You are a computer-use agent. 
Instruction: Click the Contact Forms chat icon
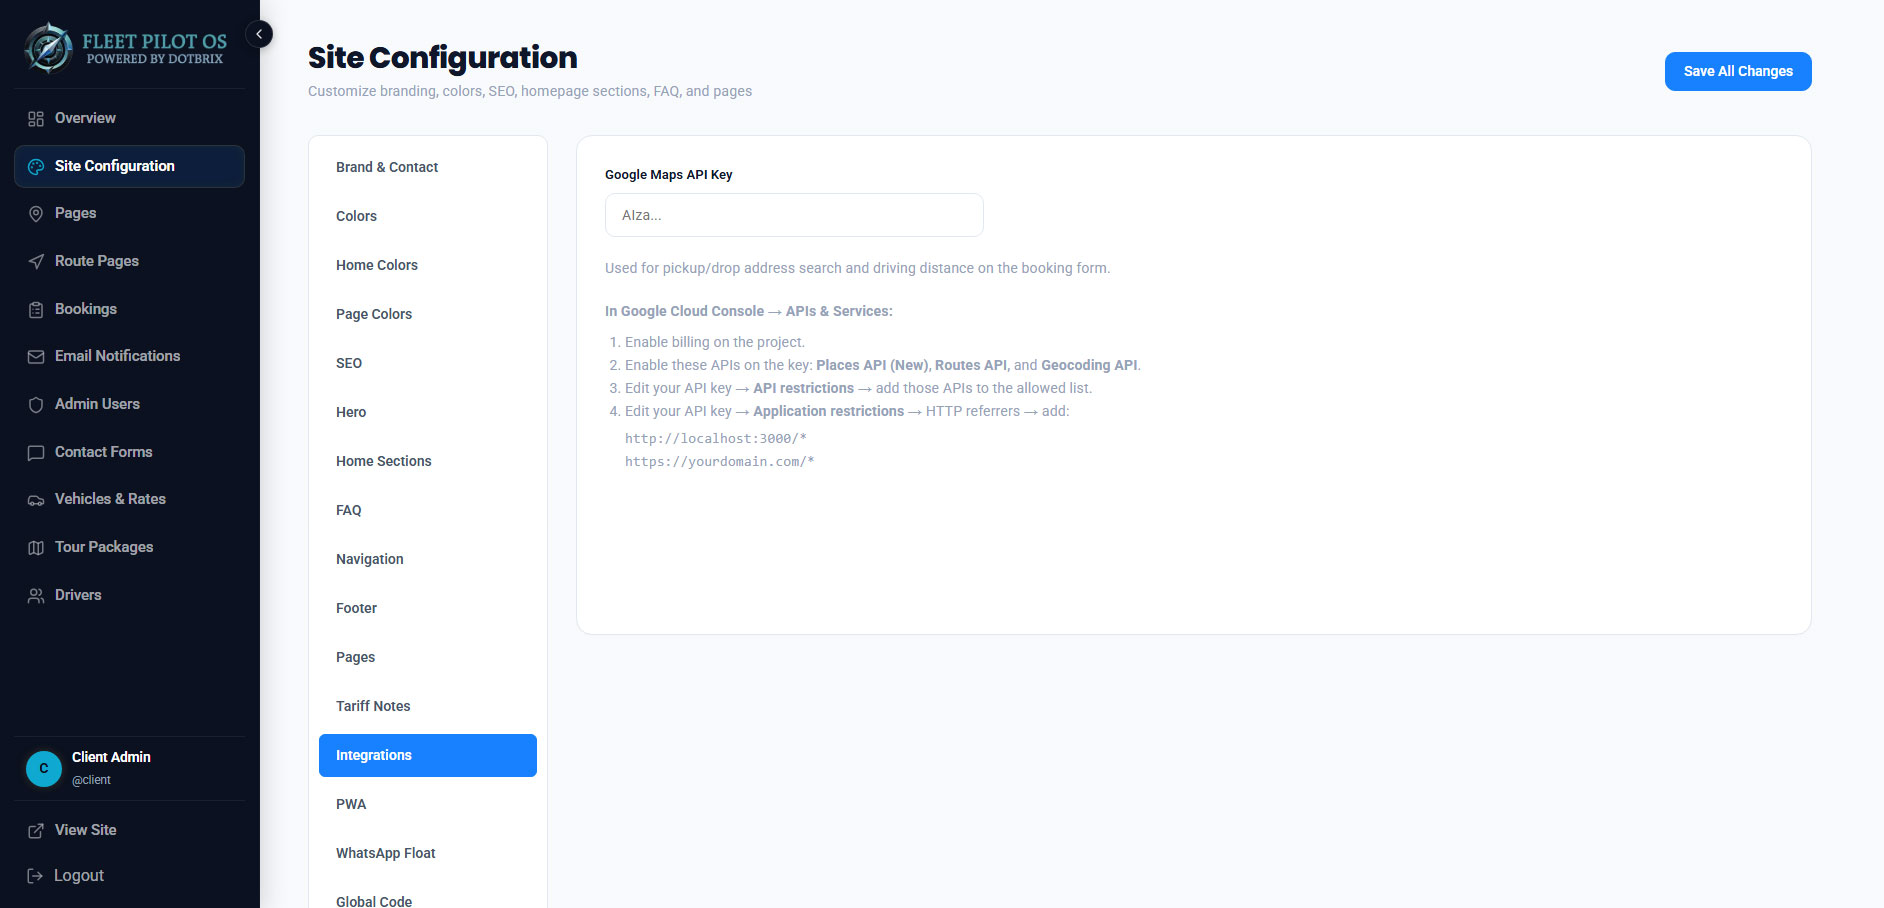[36, 453]
